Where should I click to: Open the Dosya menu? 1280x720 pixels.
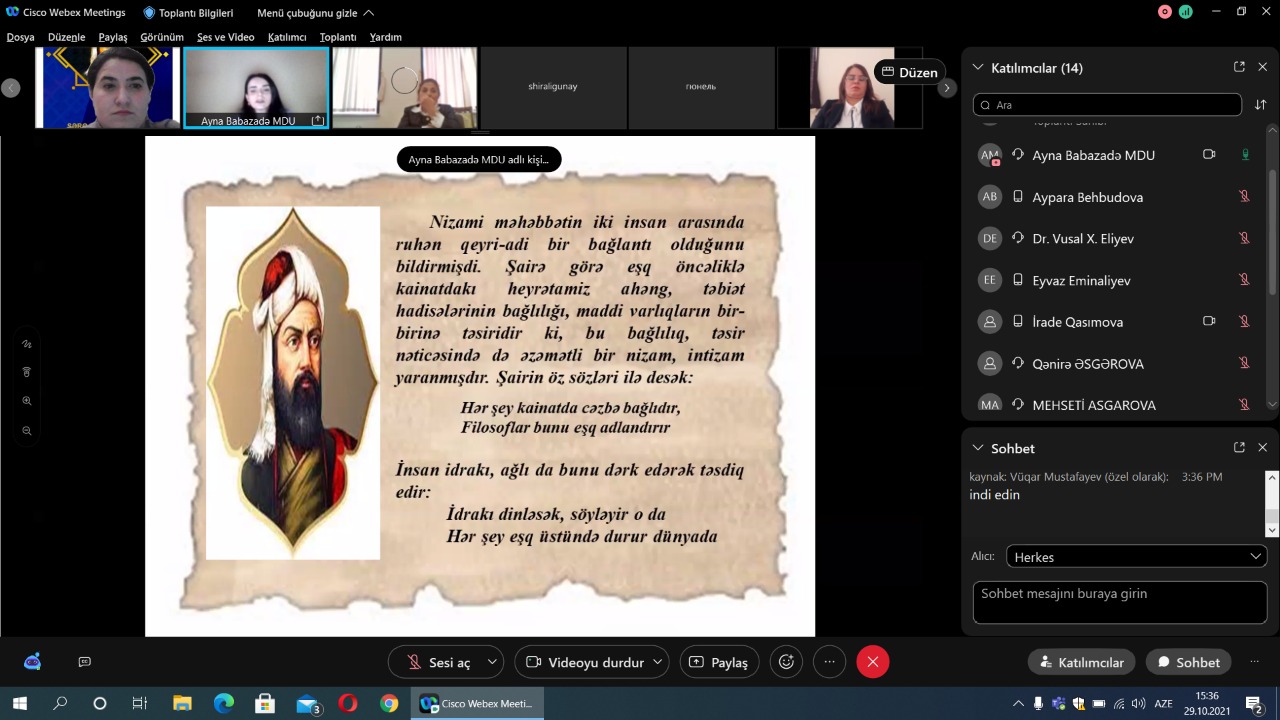[21, 37]
